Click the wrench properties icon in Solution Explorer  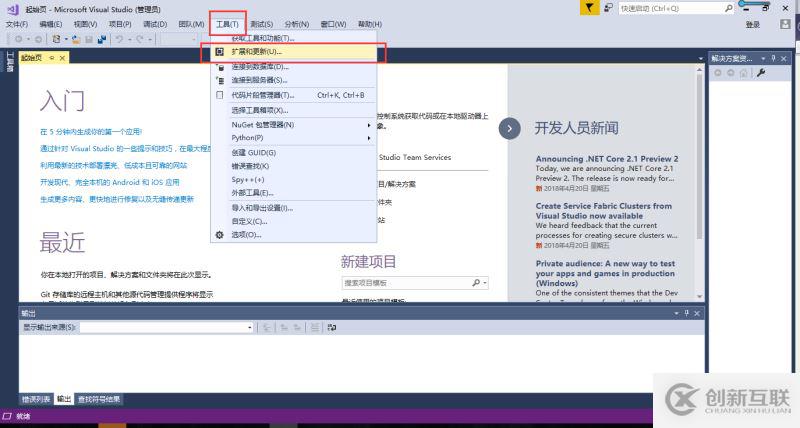point(761,73)
